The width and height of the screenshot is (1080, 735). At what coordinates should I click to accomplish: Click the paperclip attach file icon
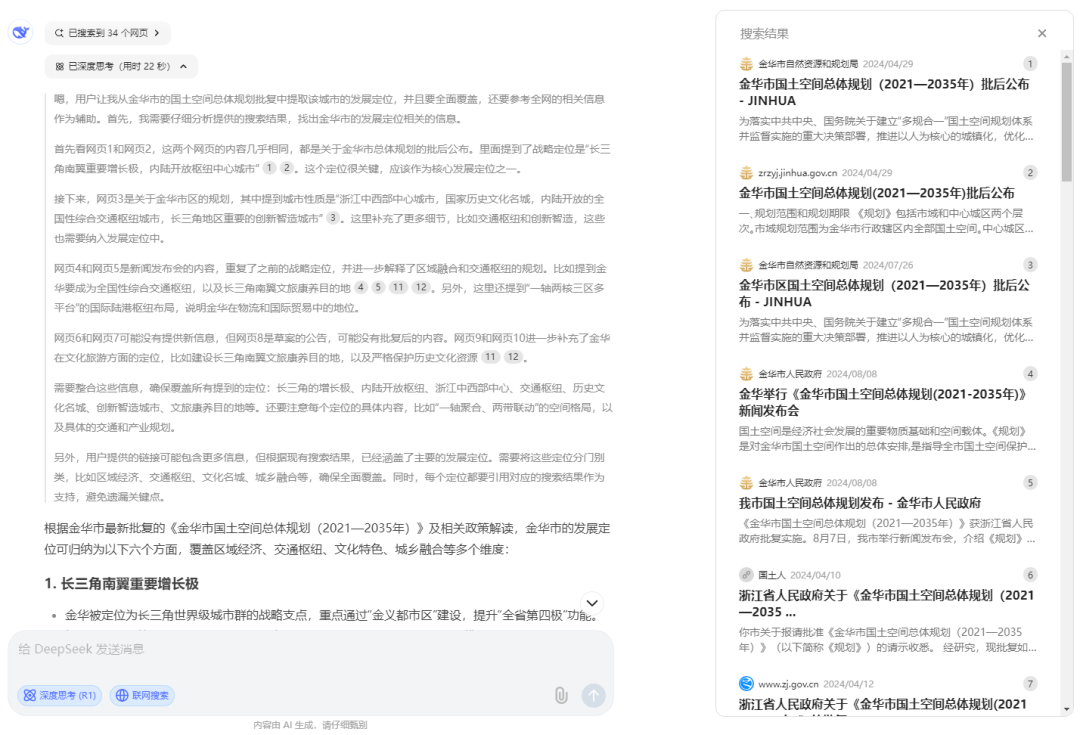point(561,696)
